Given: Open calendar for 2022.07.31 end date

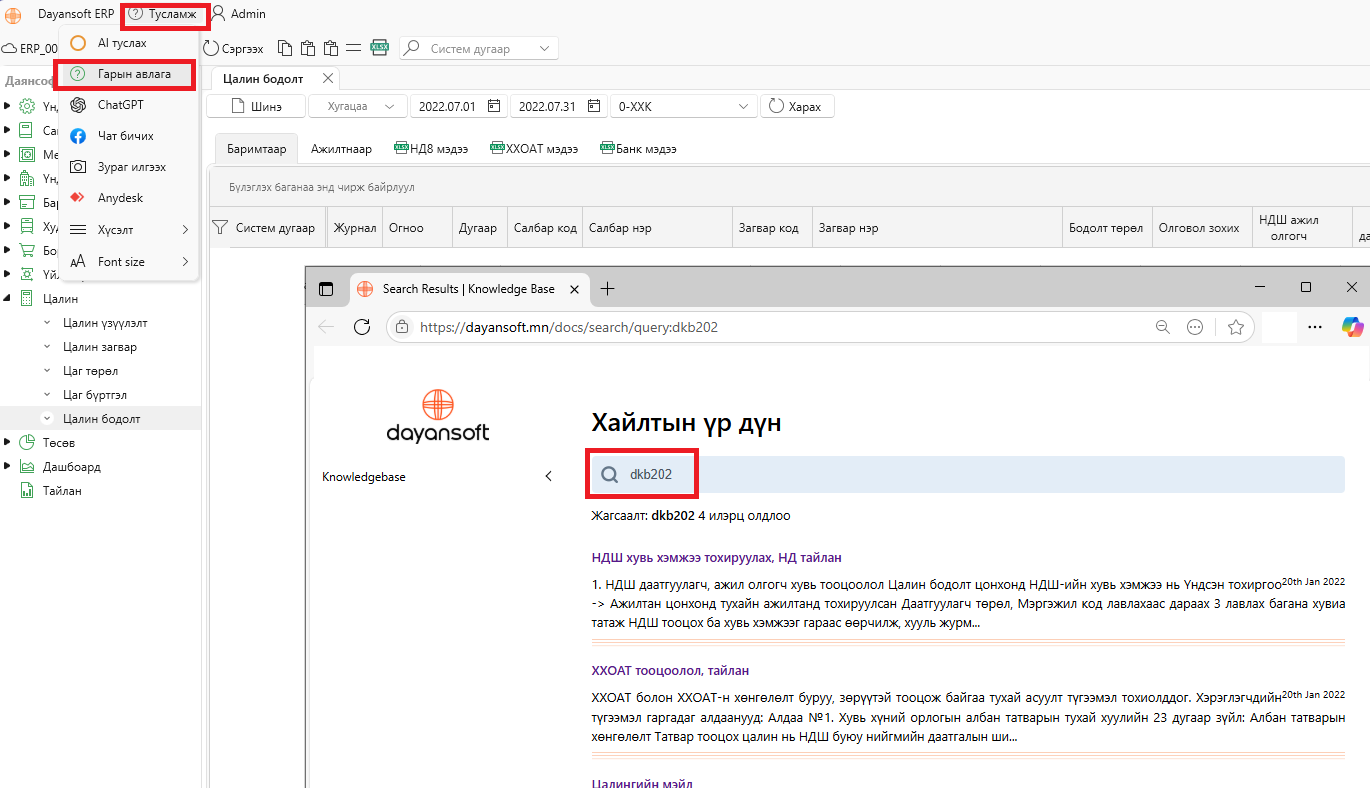Looking at the screenshot, I should [x=594, y=106].
